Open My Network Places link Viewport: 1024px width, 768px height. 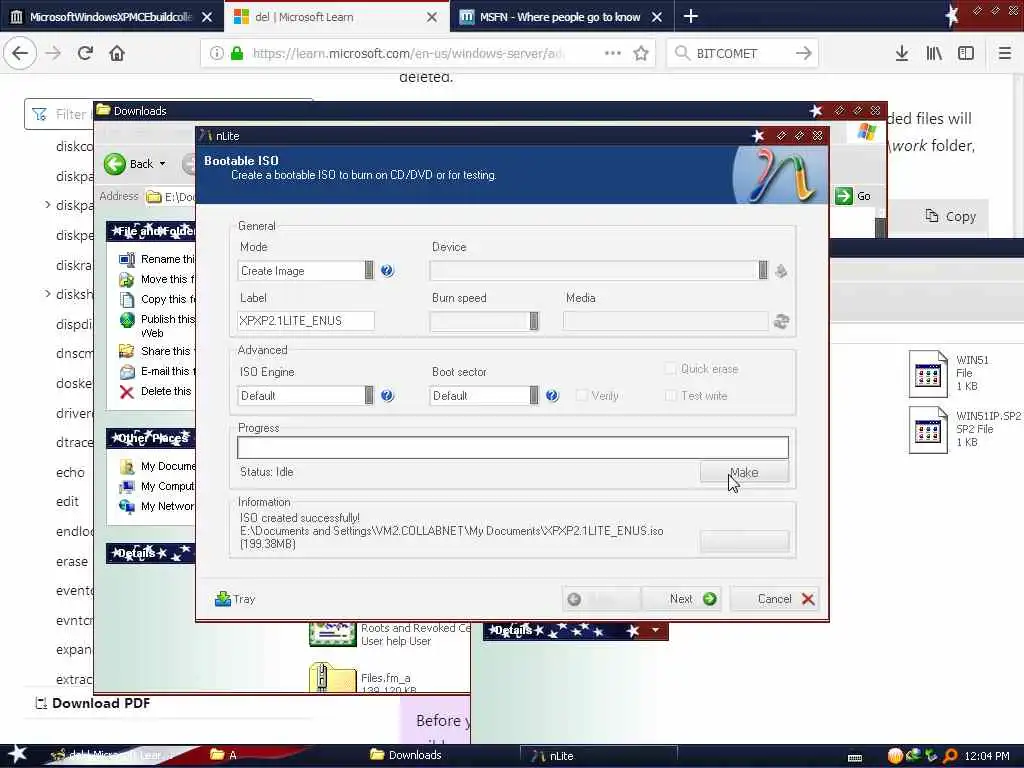(156, 506)
